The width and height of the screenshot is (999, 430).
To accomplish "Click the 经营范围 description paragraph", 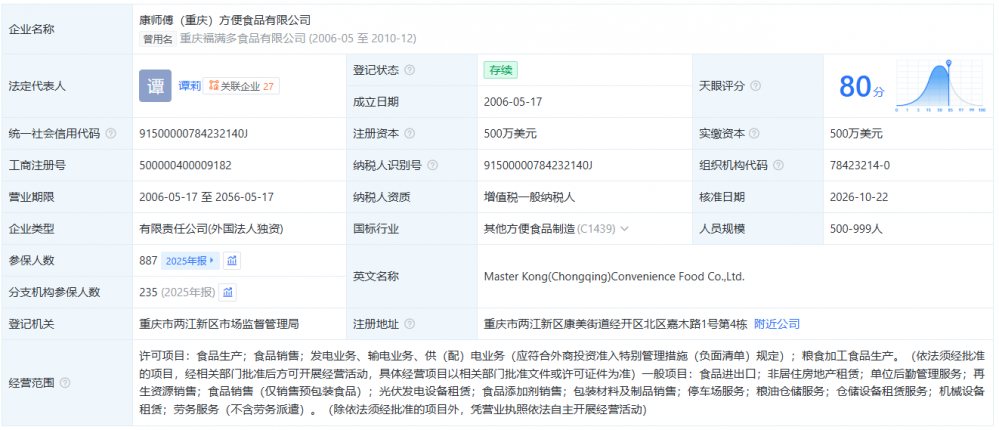I will pos(563,383).
